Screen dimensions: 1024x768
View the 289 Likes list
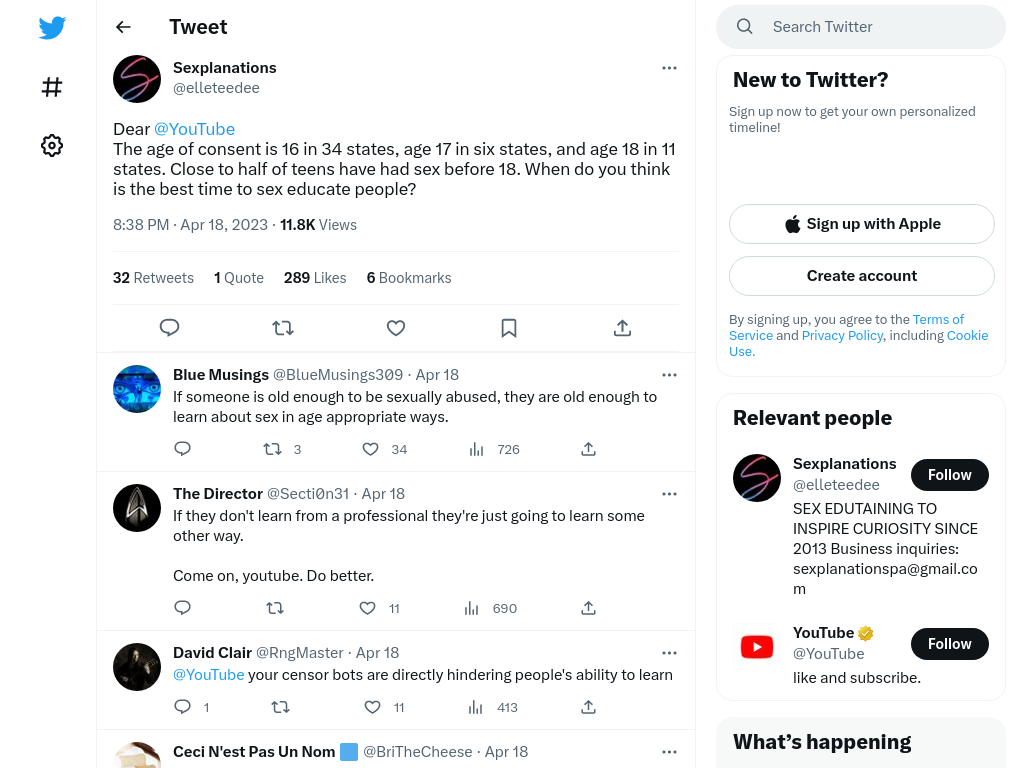315,278
